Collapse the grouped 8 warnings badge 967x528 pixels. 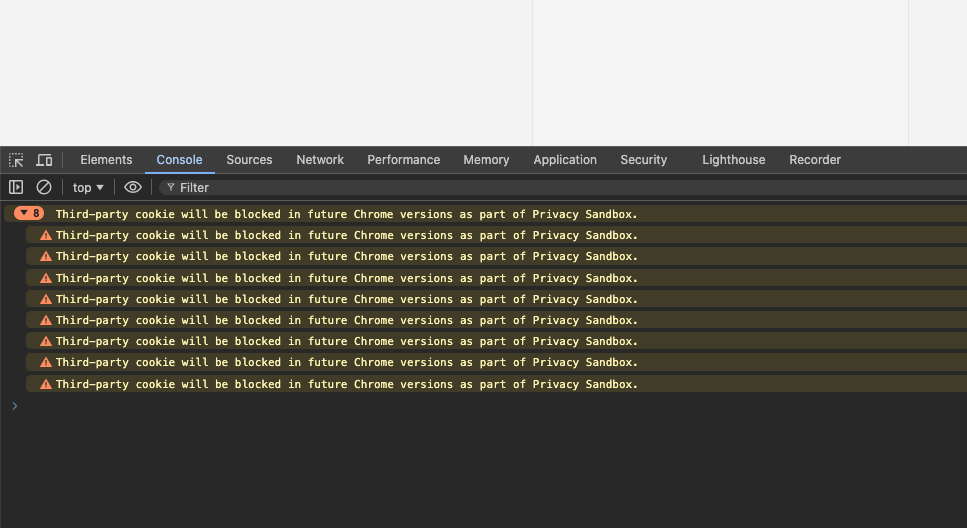click(29, 214)
